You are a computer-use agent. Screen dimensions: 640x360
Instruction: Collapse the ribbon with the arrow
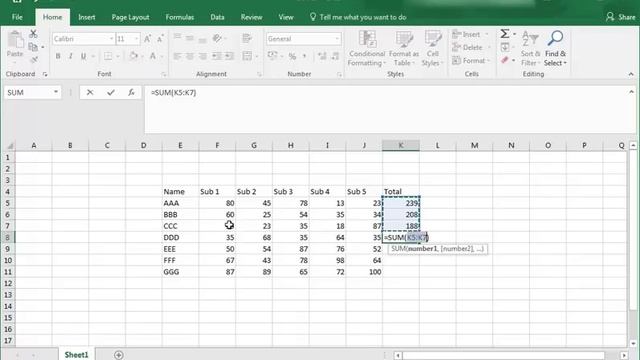[x=631, y=74]
